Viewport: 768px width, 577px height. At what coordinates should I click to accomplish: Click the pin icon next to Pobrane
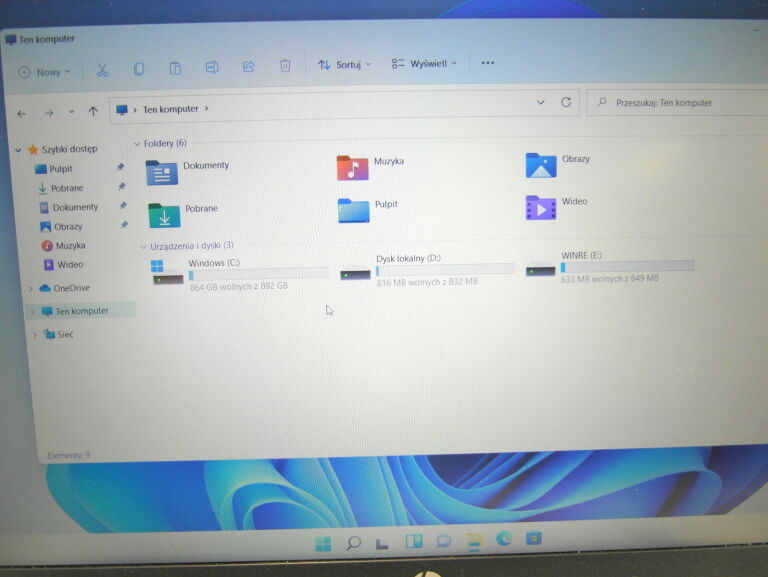point(122,186)
